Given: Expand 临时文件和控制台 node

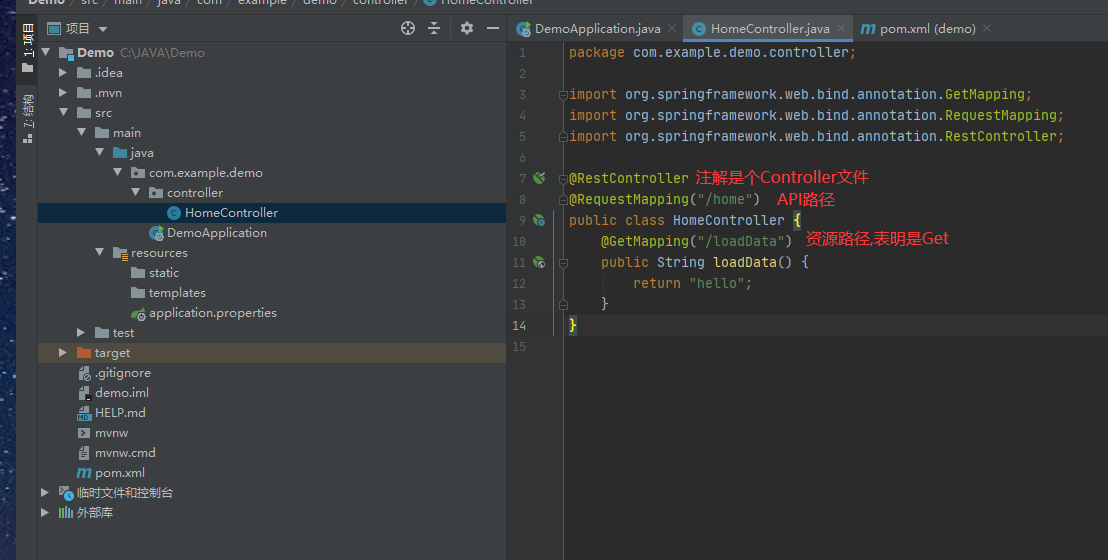Looking at the screenshot, I should (45, 492).
